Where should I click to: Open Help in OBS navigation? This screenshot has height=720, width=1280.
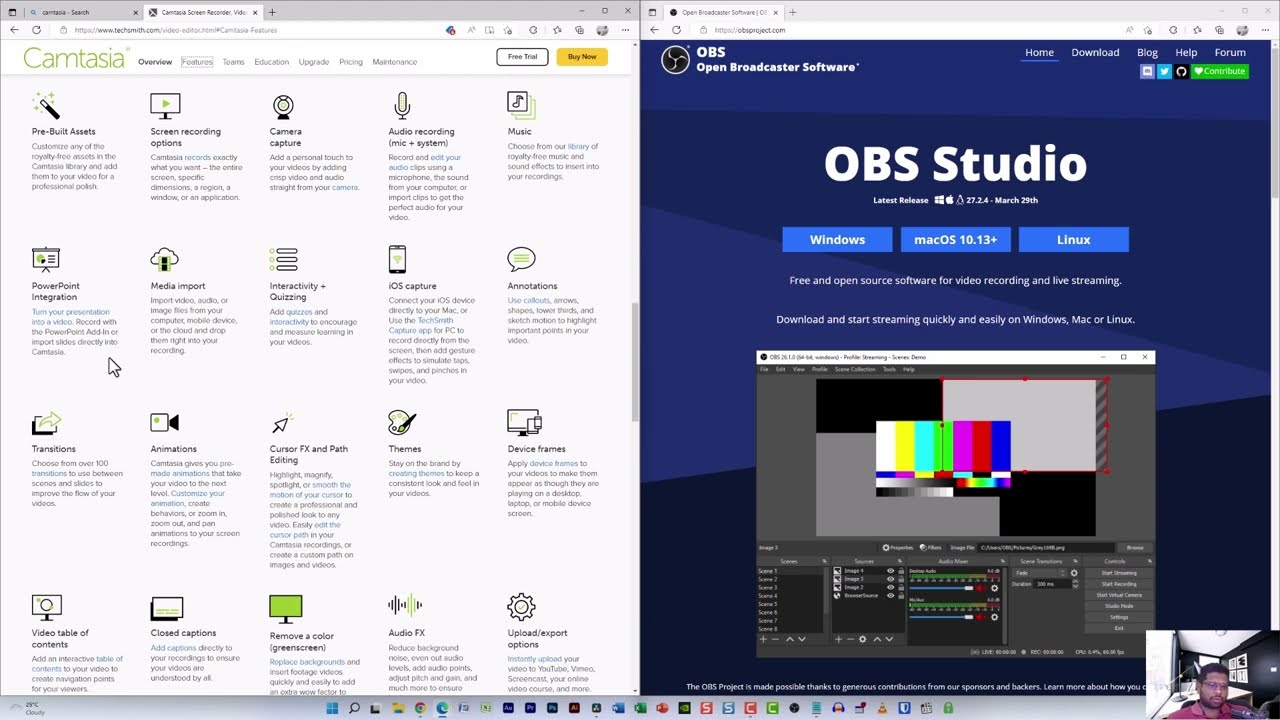pyautogui.click(x=1186, y=53)
